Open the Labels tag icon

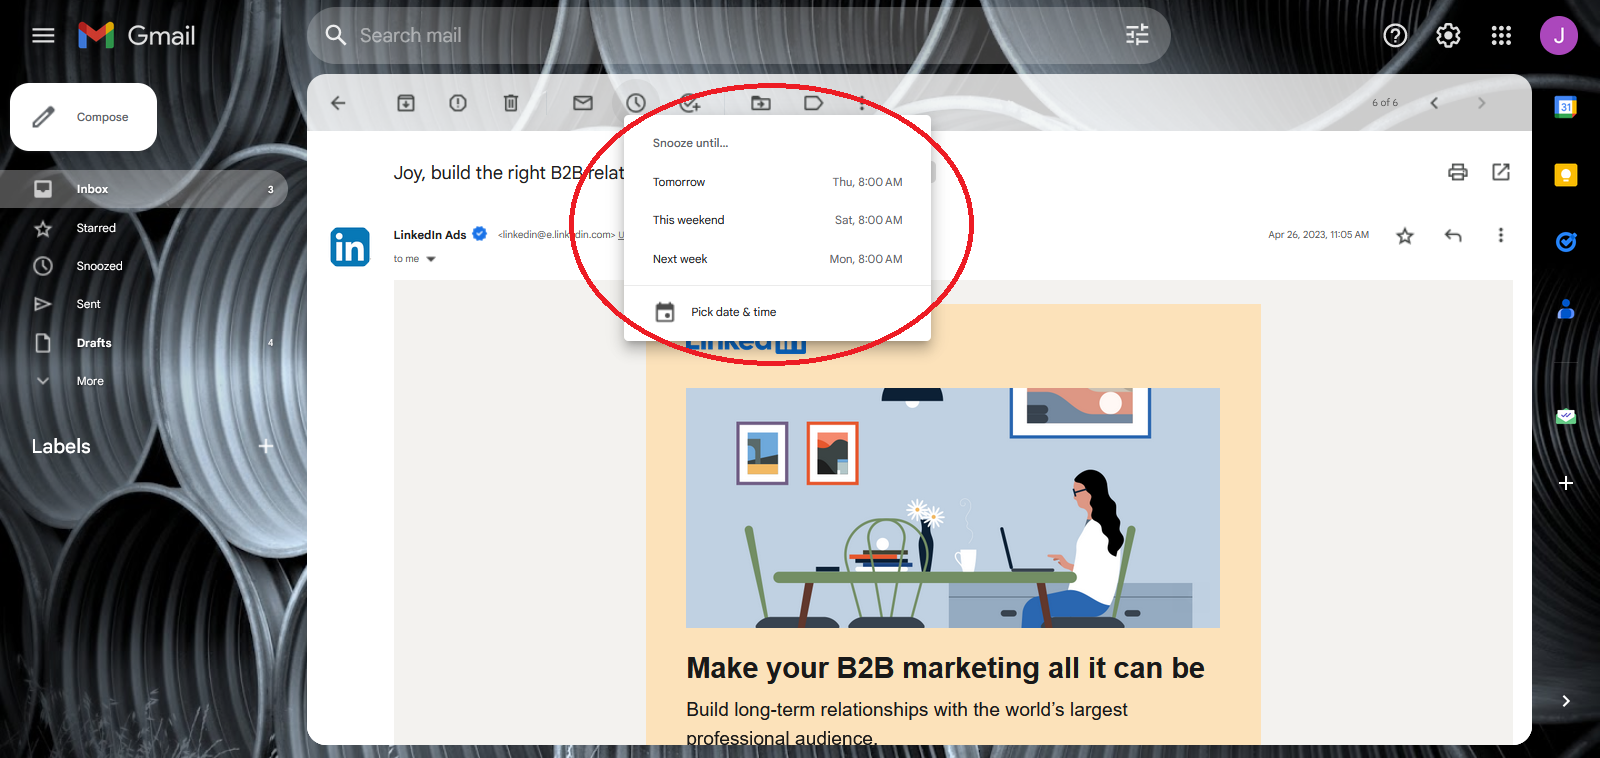point(813,103)
